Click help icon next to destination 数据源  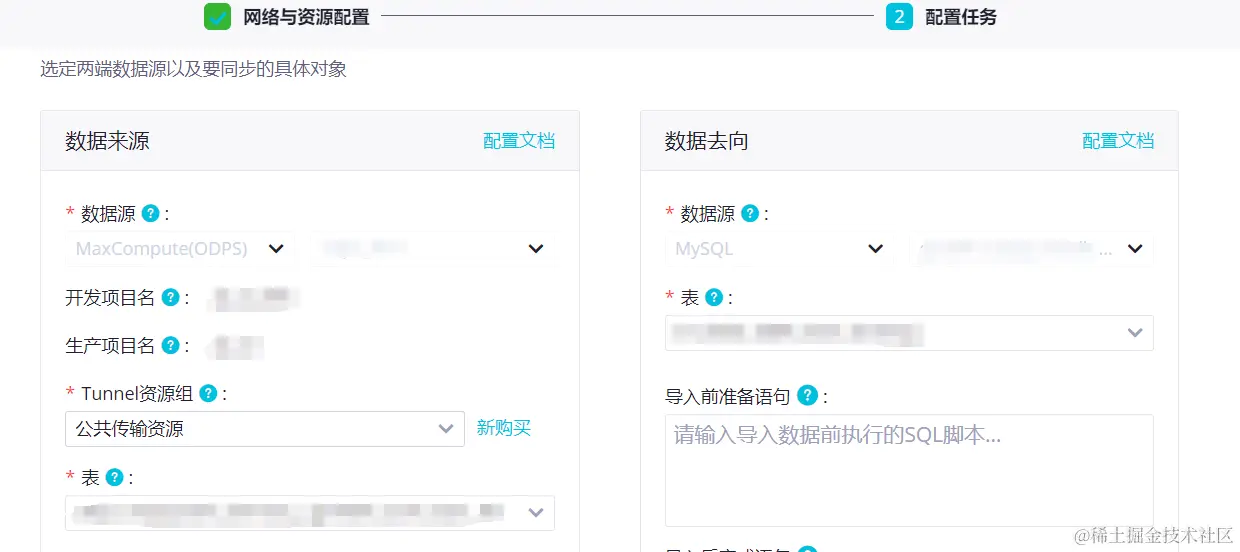[750, 213]
